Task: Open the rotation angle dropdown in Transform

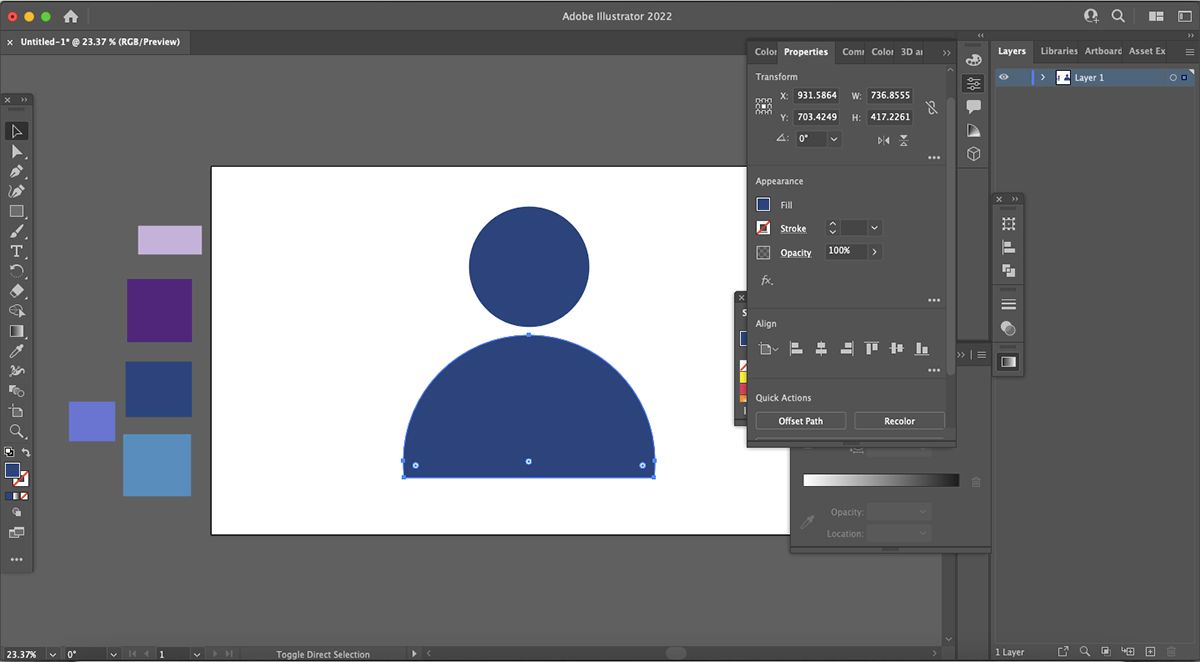Action: coord(834,139)
